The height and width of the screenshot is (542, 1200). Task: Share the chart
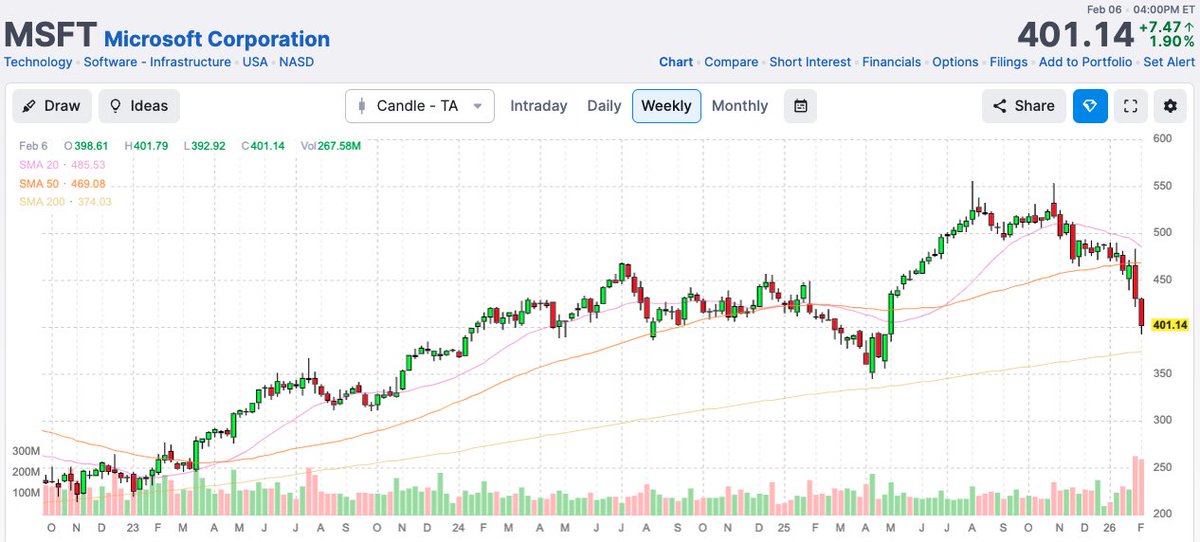click(1024, 105)
